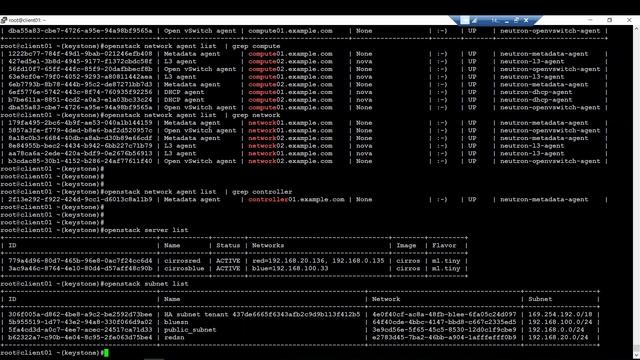
Task: Click the 'HA subnet tenant' name entry
Action: point(262,315)
